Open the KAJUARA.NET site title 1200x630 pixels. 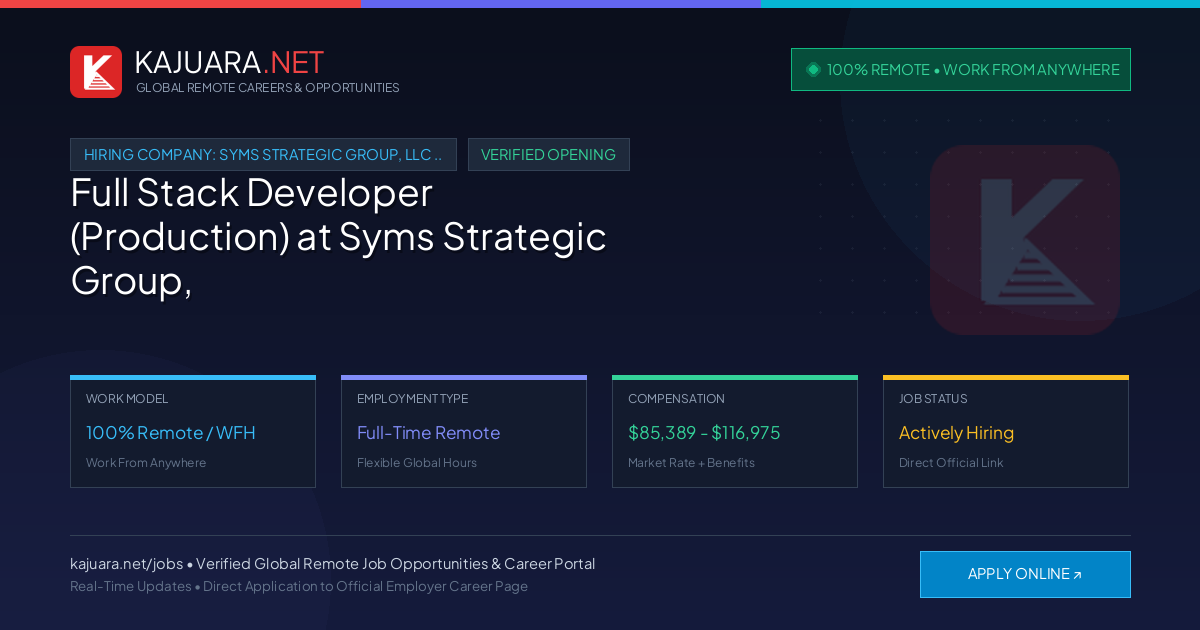[229, 62]
